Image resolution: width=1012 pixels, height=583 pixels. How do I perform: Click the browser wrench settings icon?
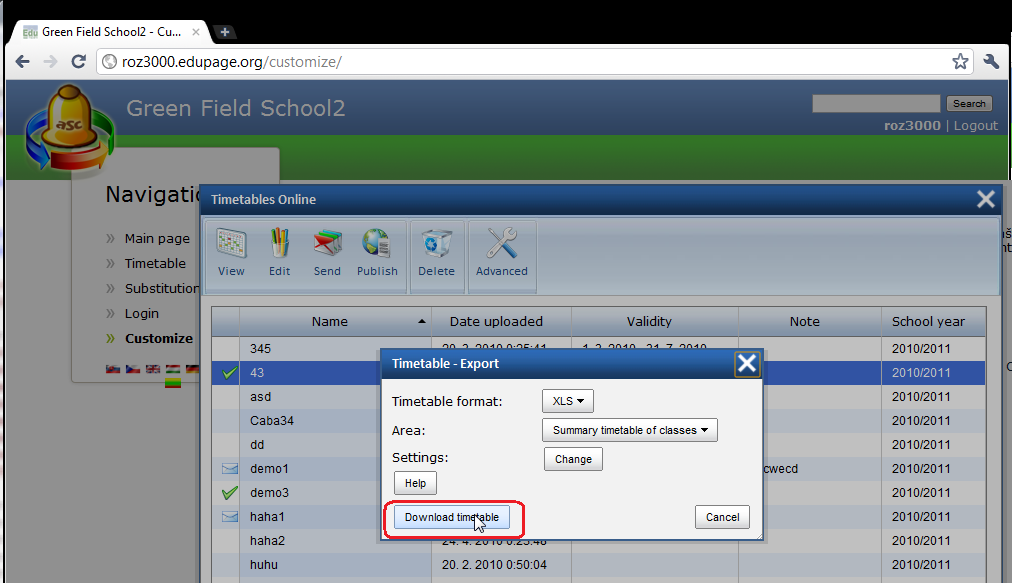(x=991, y=62)
